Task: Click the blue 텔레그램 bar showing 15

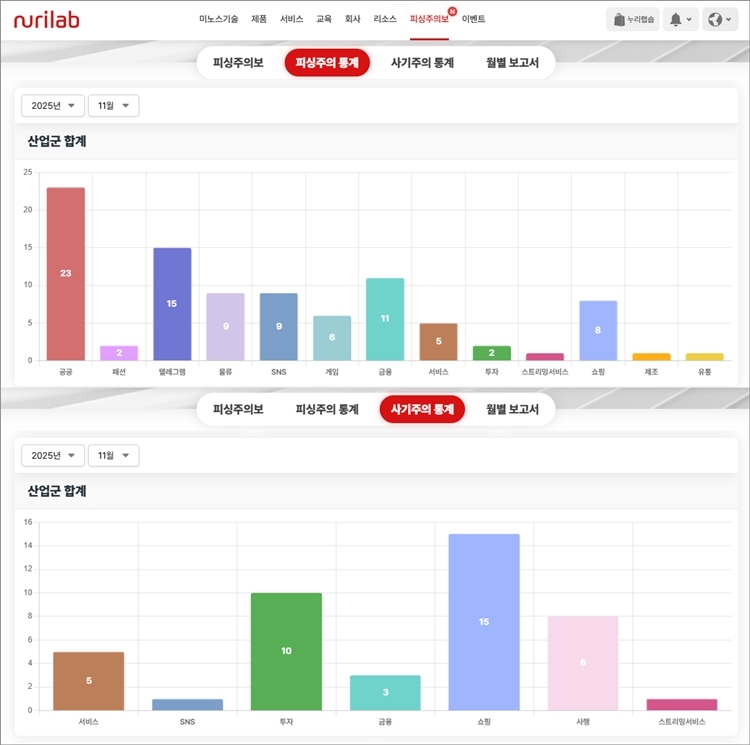Action: coord(172,303)
